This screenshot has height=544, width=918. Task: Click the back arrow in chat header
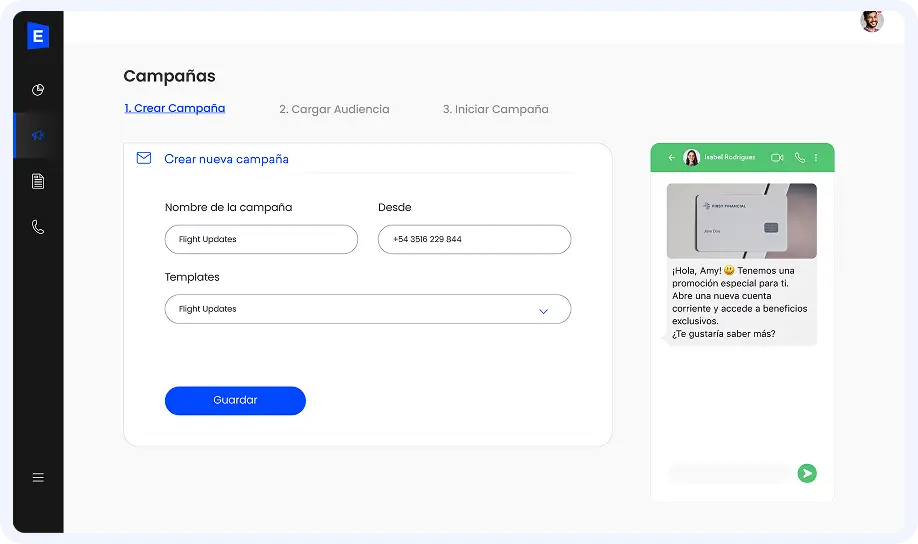coord(672,158)
